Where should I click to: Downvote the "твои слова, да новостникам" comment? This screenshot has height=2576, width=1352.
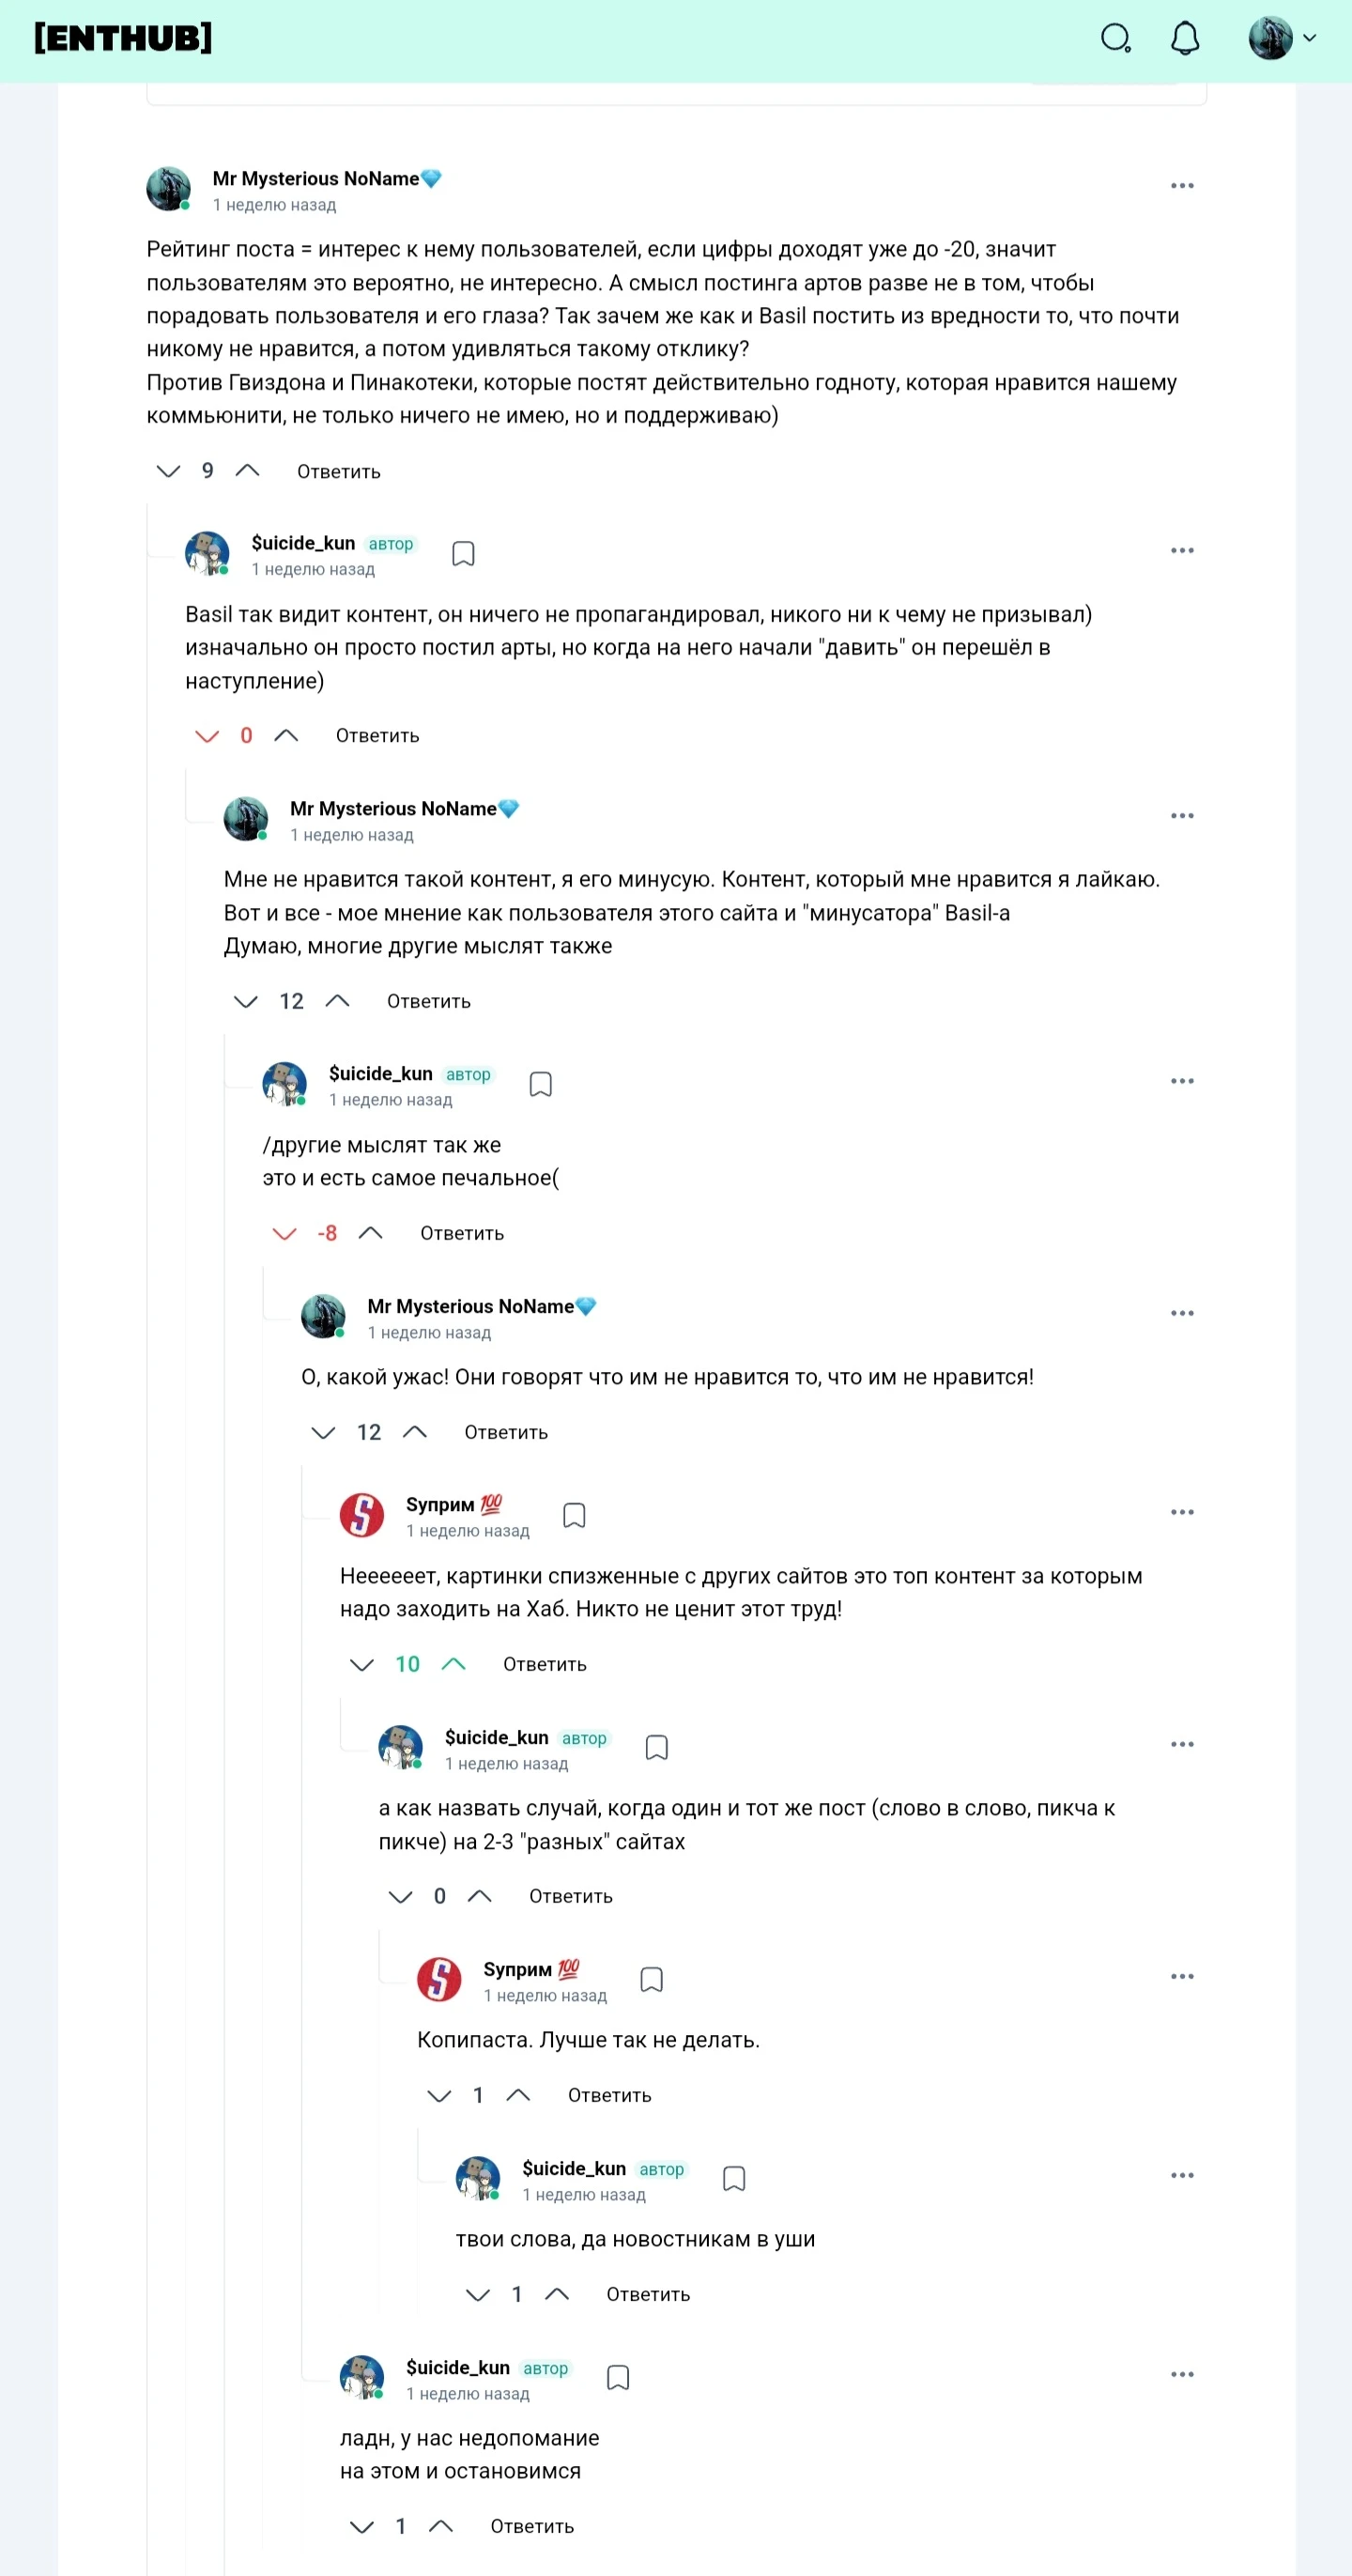478,2295
